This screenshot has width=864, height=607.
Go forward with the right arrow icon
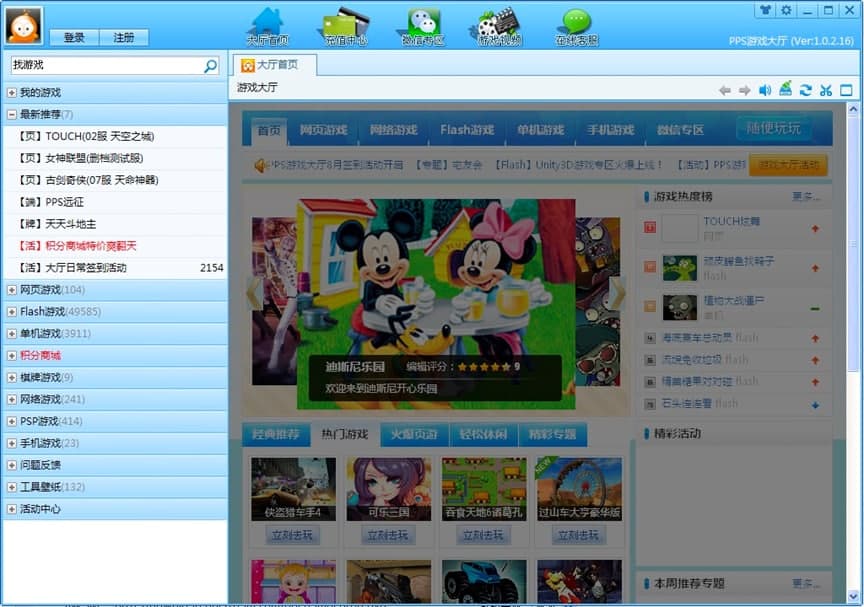coord(744,90)
